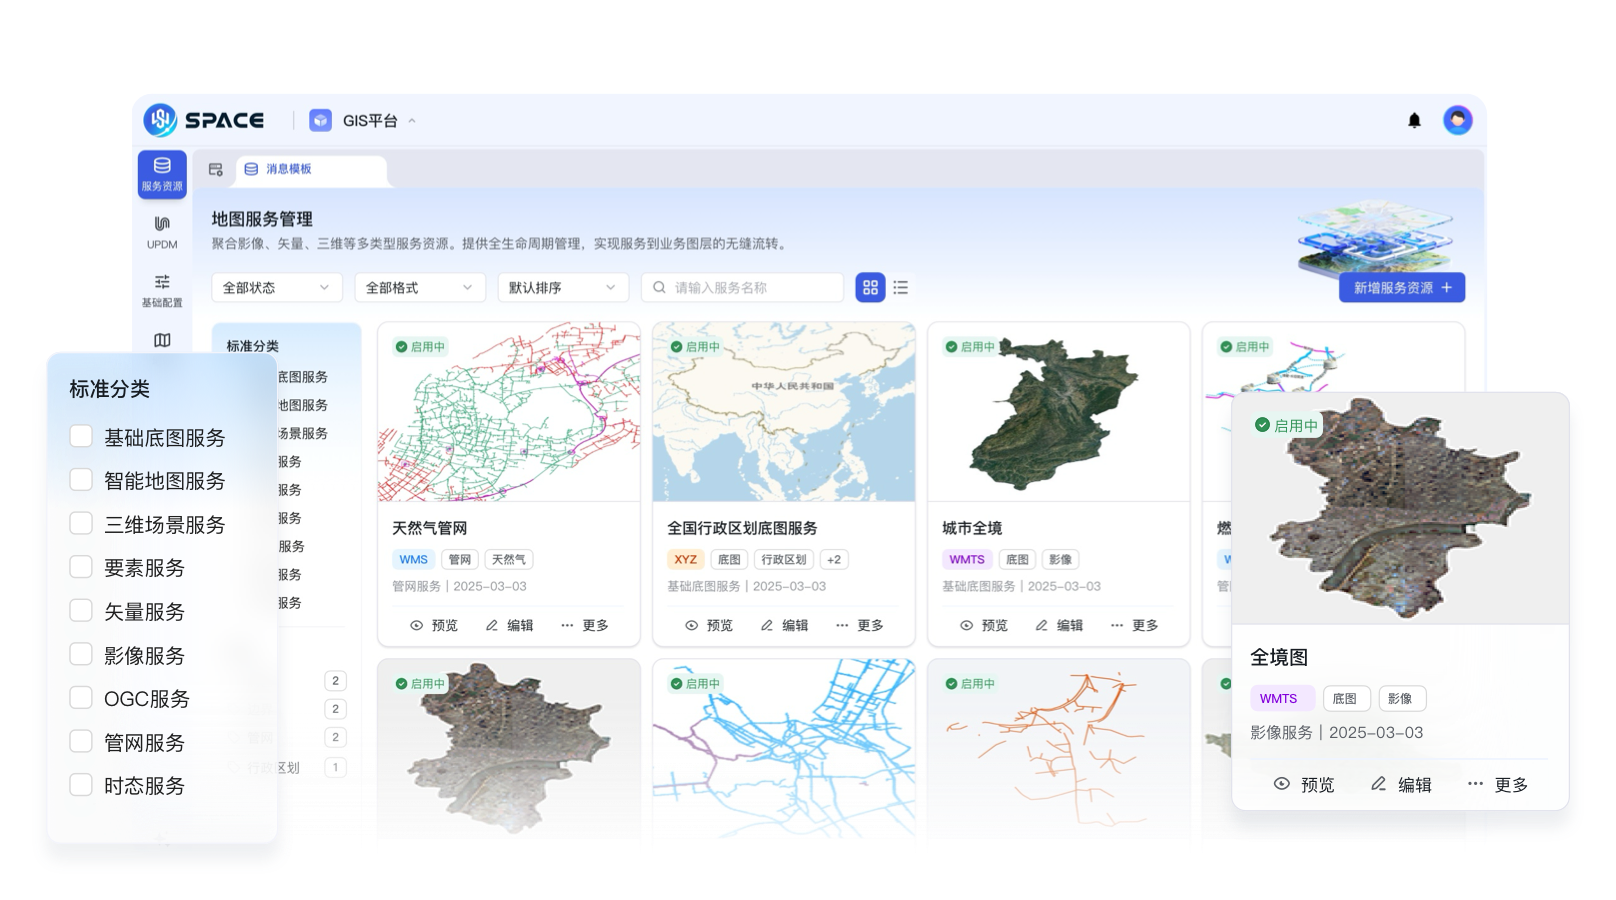
Task: Check the 基础底图服务 checkbox
Action: tap(80, 436)
